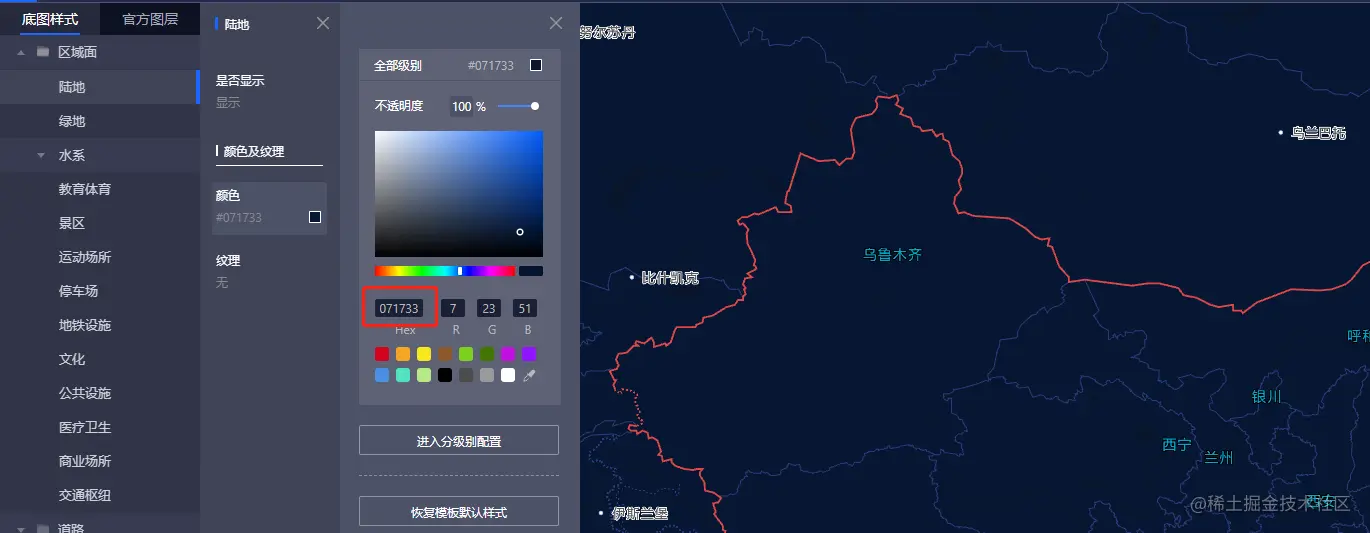Close the color picker panel

(x=556, y=23)
